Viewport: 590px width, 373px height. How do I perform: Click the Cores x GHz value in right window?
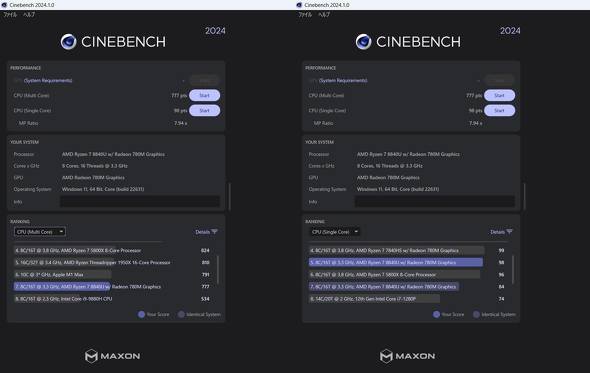[389, 166]
